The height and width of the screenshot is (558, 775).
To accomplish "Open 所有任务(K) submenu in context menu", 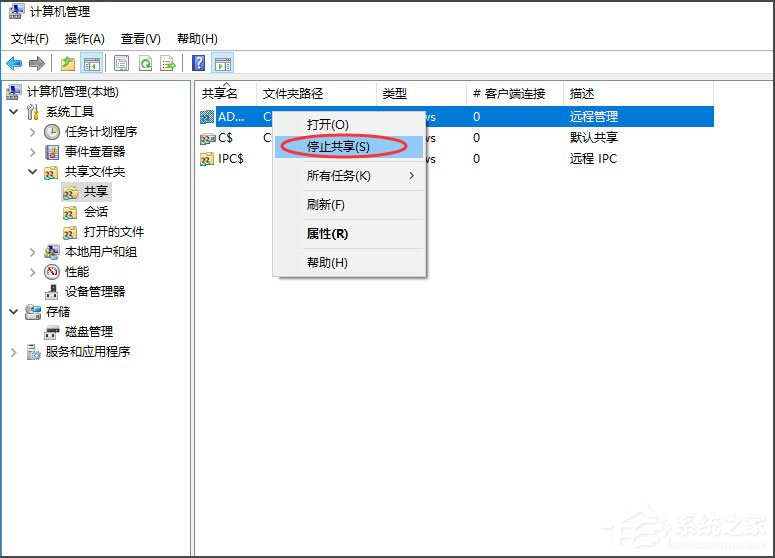I will [338, 176].
